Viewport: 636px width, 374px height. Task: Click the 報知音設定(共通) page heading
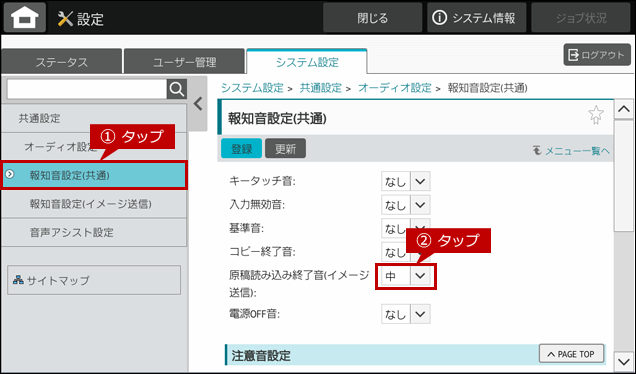point(277,118)
